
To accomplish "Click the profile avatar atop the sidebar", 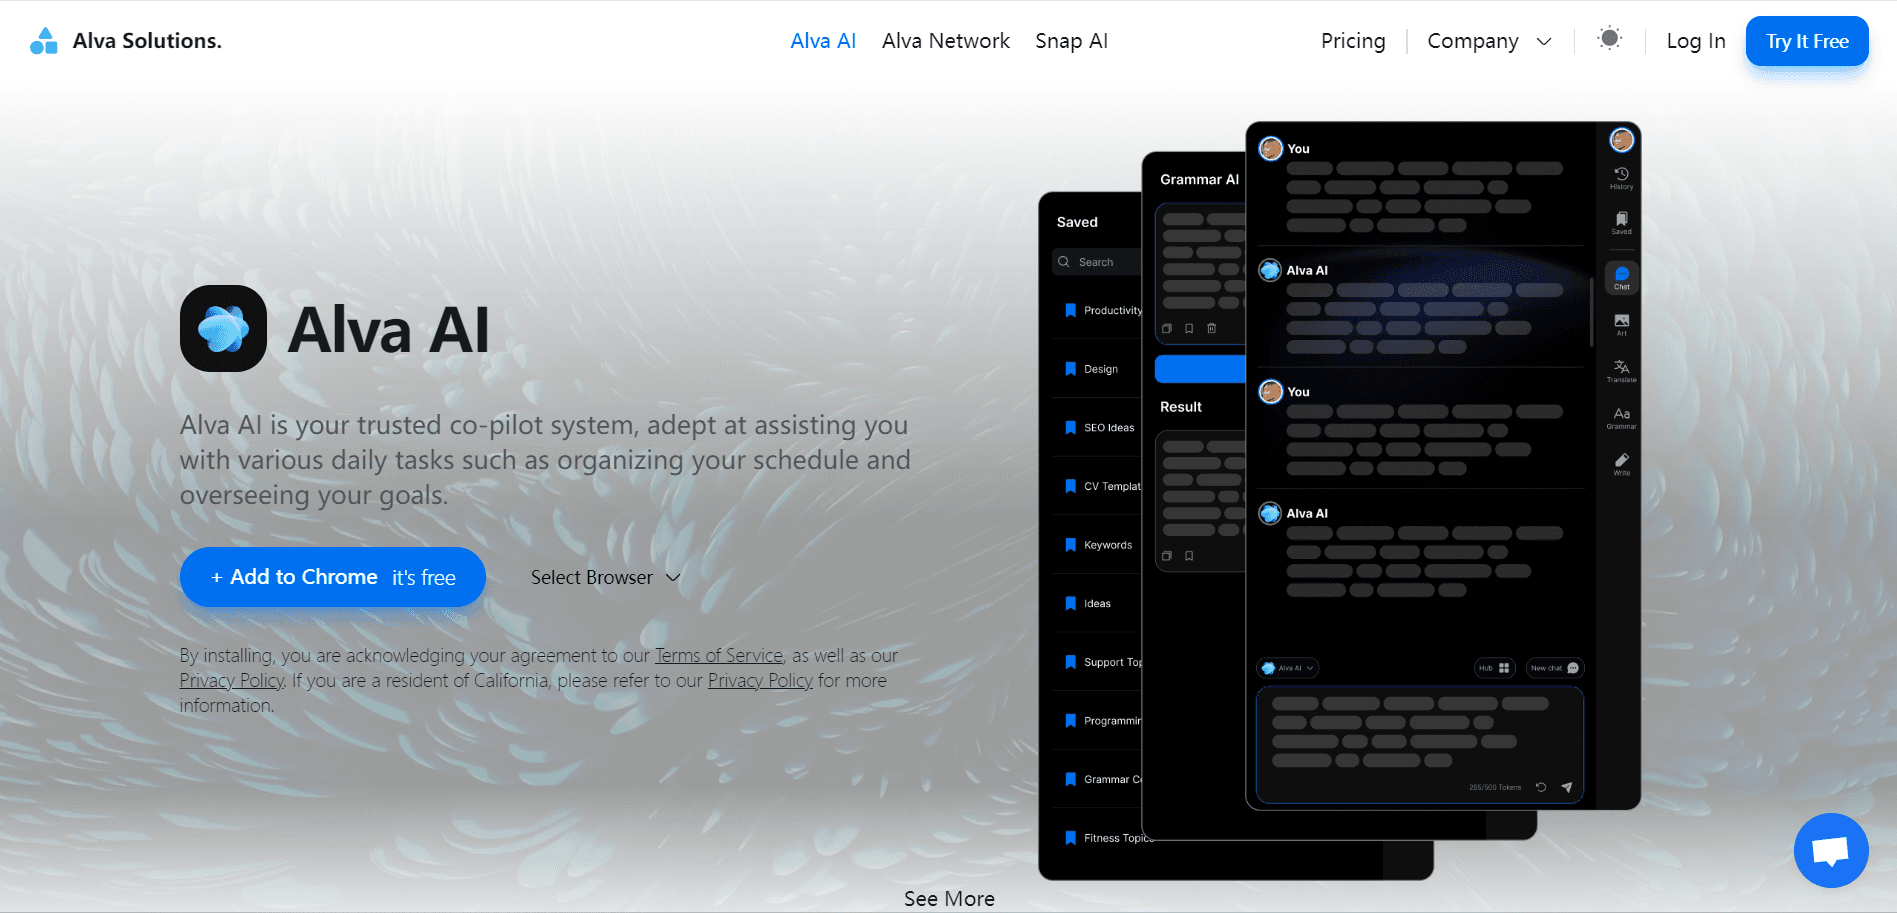I will tap(1621, 140).
